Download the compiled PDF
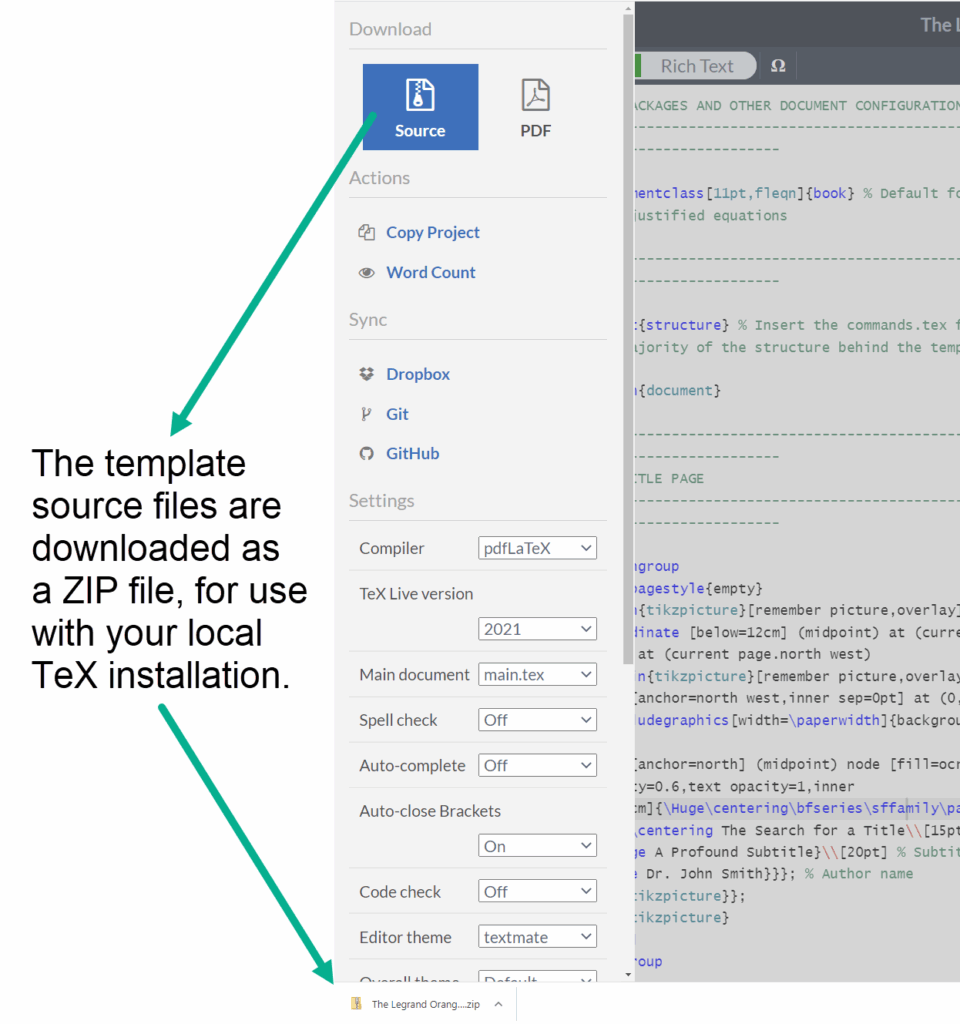Viewport: 960px width, 1024px height. coord(536,108)
